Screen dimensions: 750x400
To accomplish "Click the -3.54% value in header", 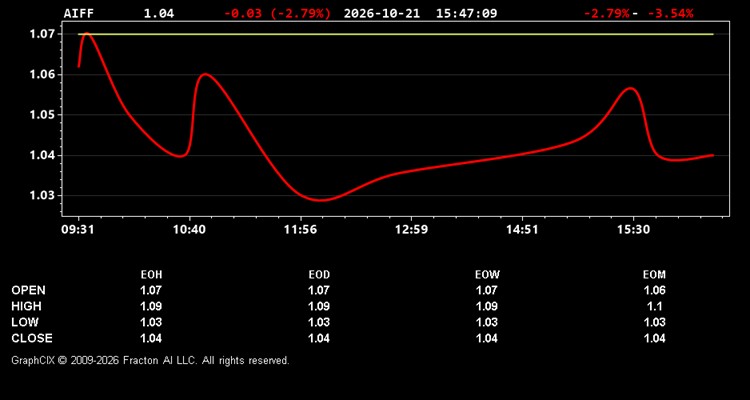I will coord(670,13).
